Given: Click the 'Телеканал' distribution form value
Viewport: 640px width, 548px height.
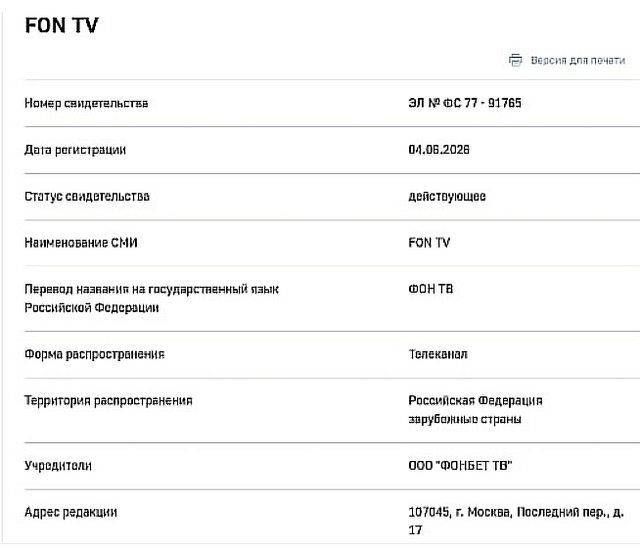Looking at the screenshot, I should click(x=438, y=354).
